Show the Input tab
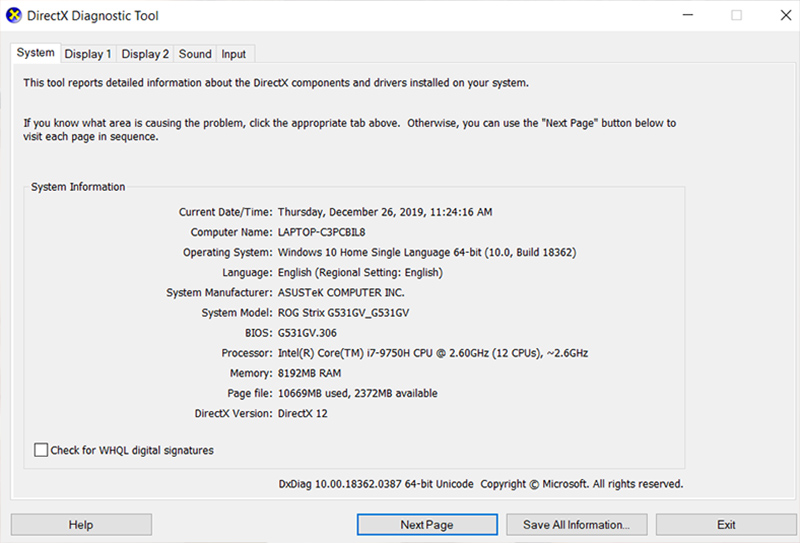This screenshot has height=543, width=800. (234, 54)
